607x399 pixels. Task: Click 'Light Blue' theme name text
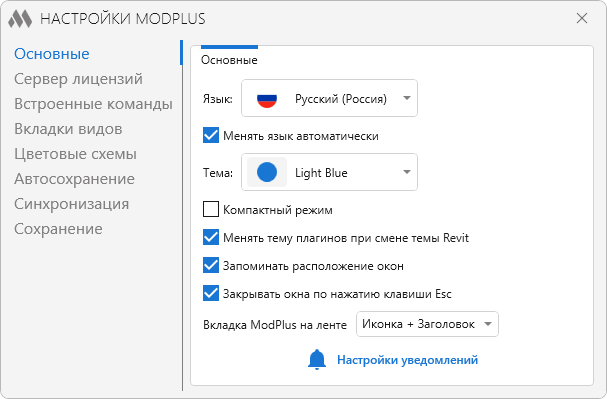pyautogui.click(x=321, y=173)
